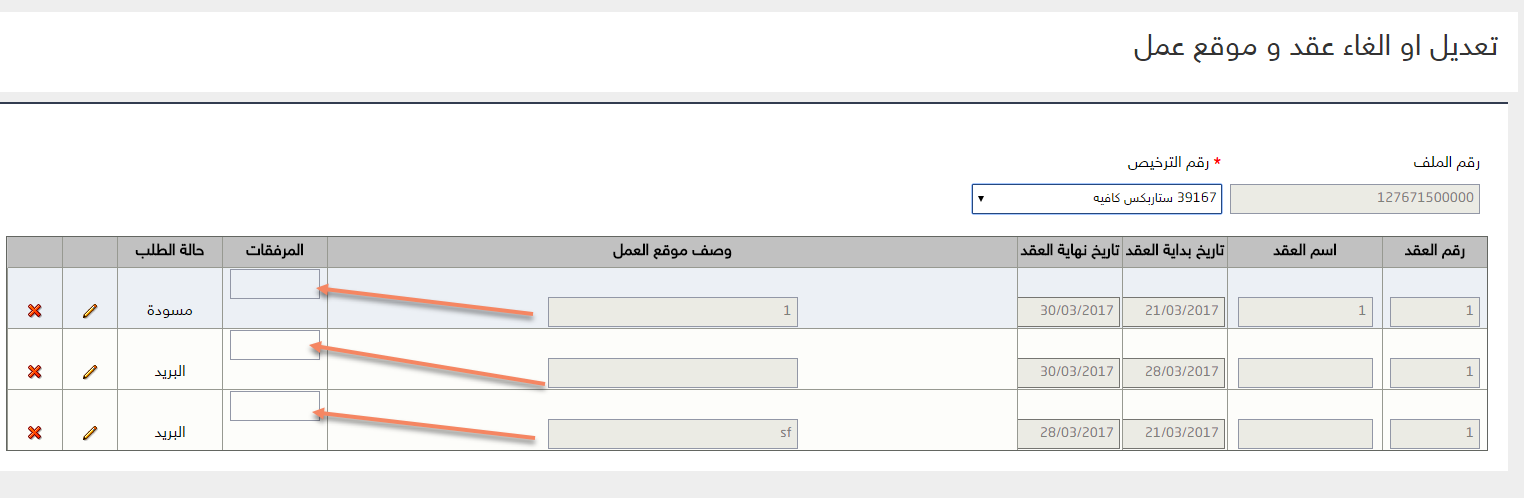Click the file number field 127671500000
This screenshot has width=1524, height=498.
(x=1354, y=198)
